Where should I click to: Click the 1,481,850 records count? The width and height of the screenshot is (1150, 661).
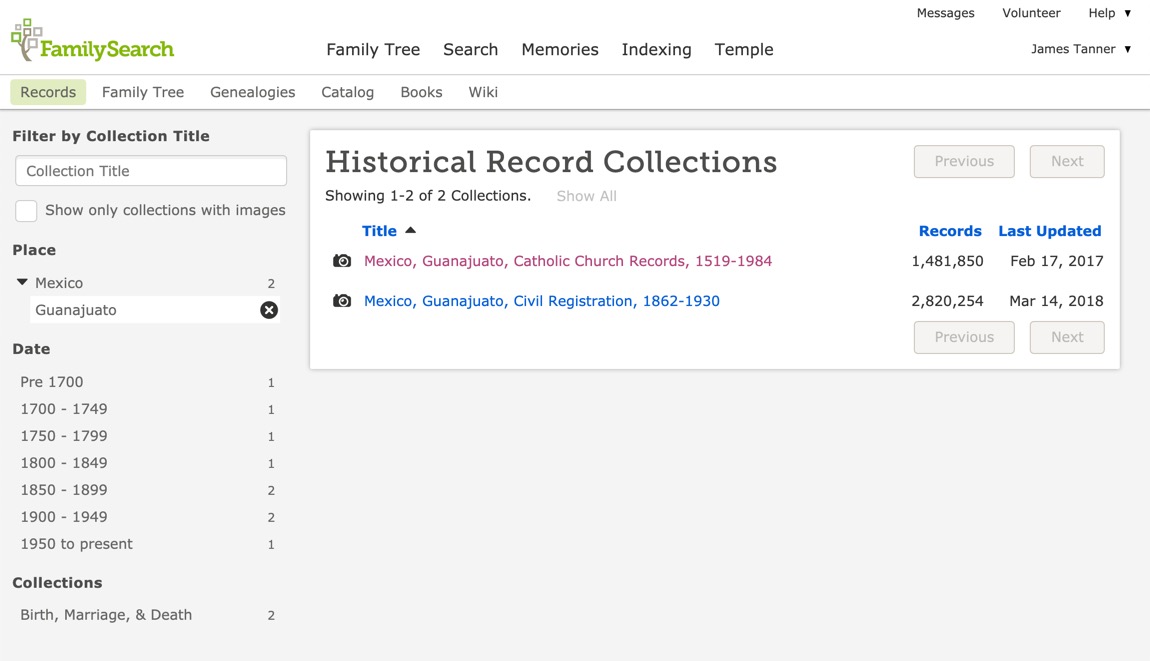[x=947, y=261]
